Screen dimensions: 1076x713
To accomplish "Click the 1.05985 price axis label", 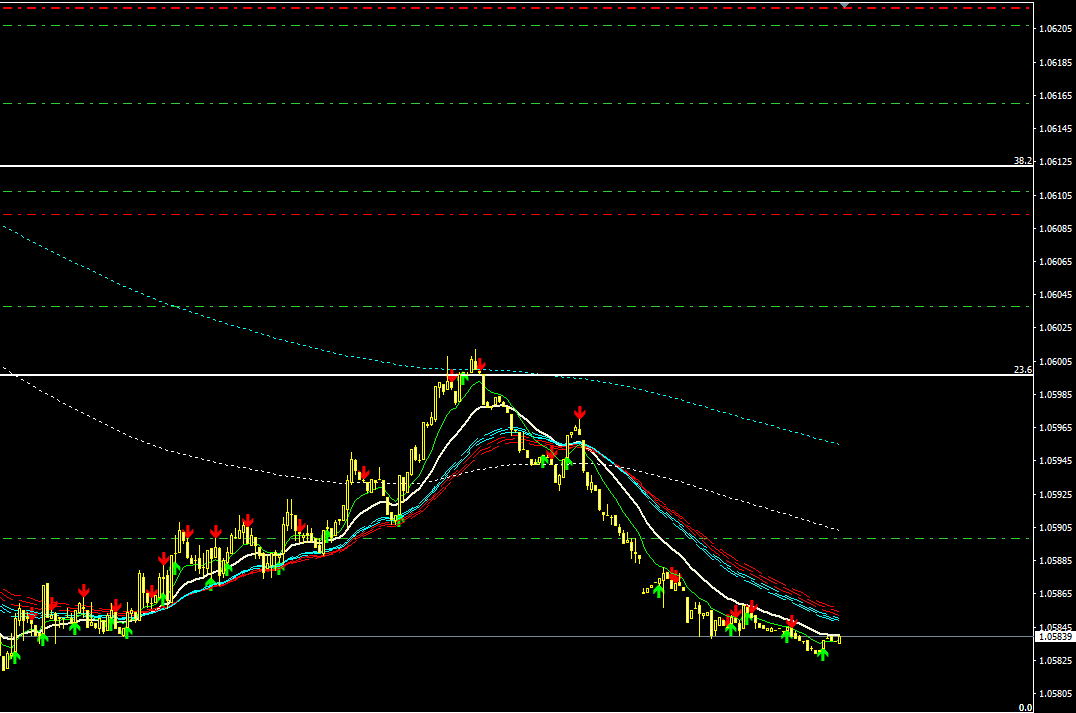I will click(1055, 395).
